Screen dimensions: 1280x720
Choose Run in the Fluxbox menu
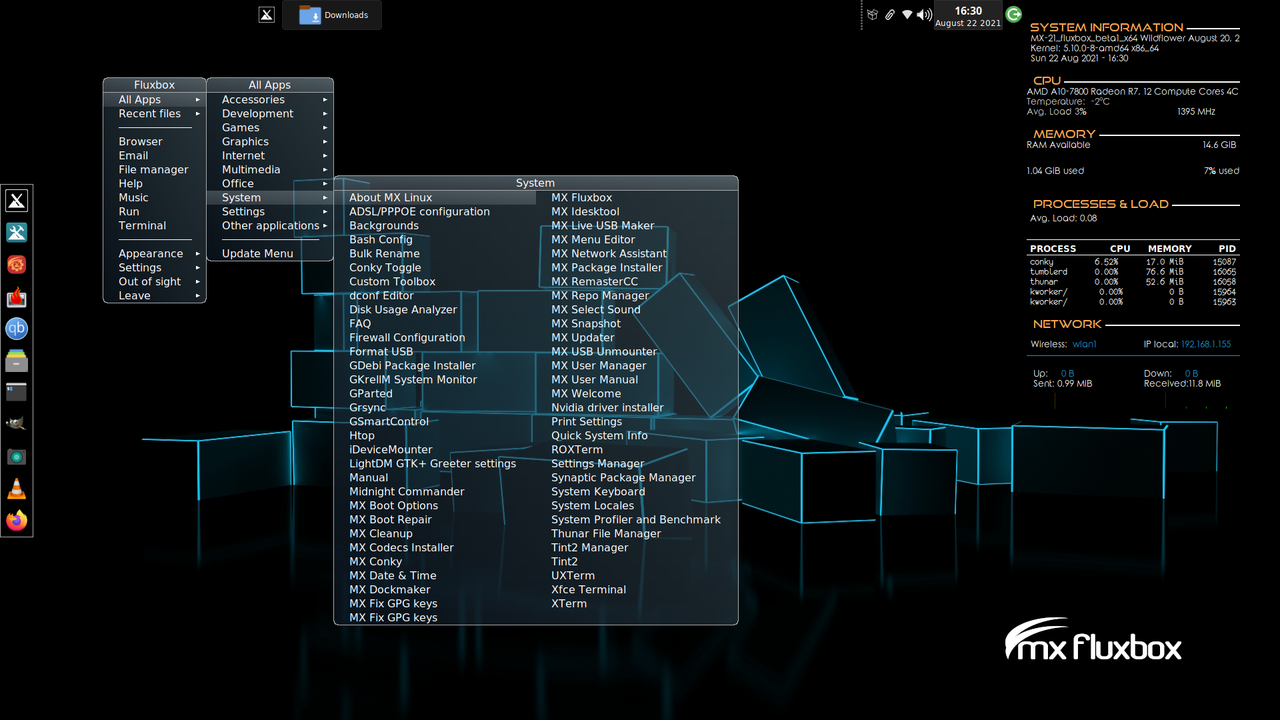pyautogui.click(x=155, y=212)
